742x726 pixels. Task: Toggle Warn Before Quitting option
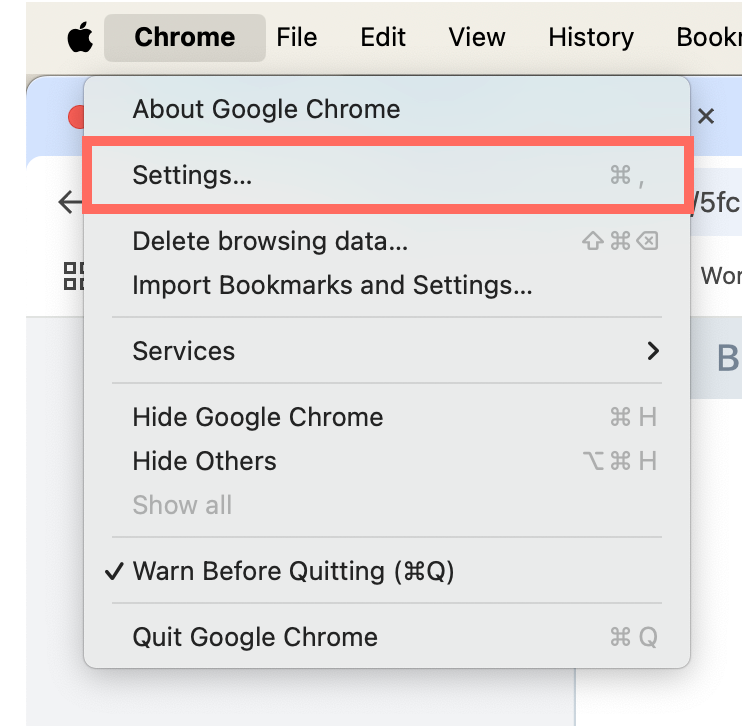[x=293, y=571]
